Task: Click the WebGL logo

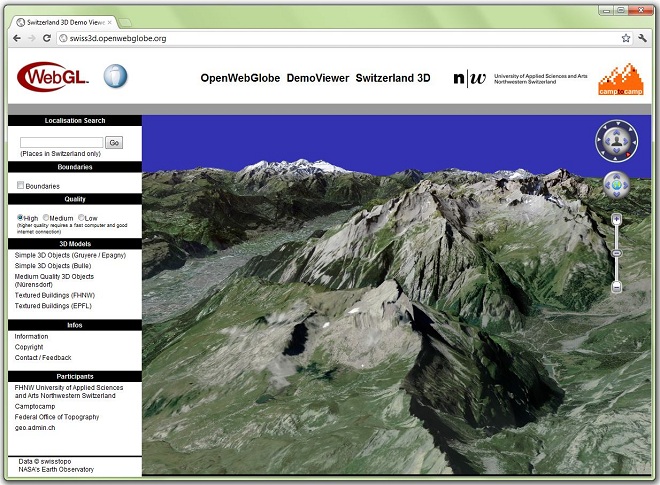Action: [x=53, y=77]
